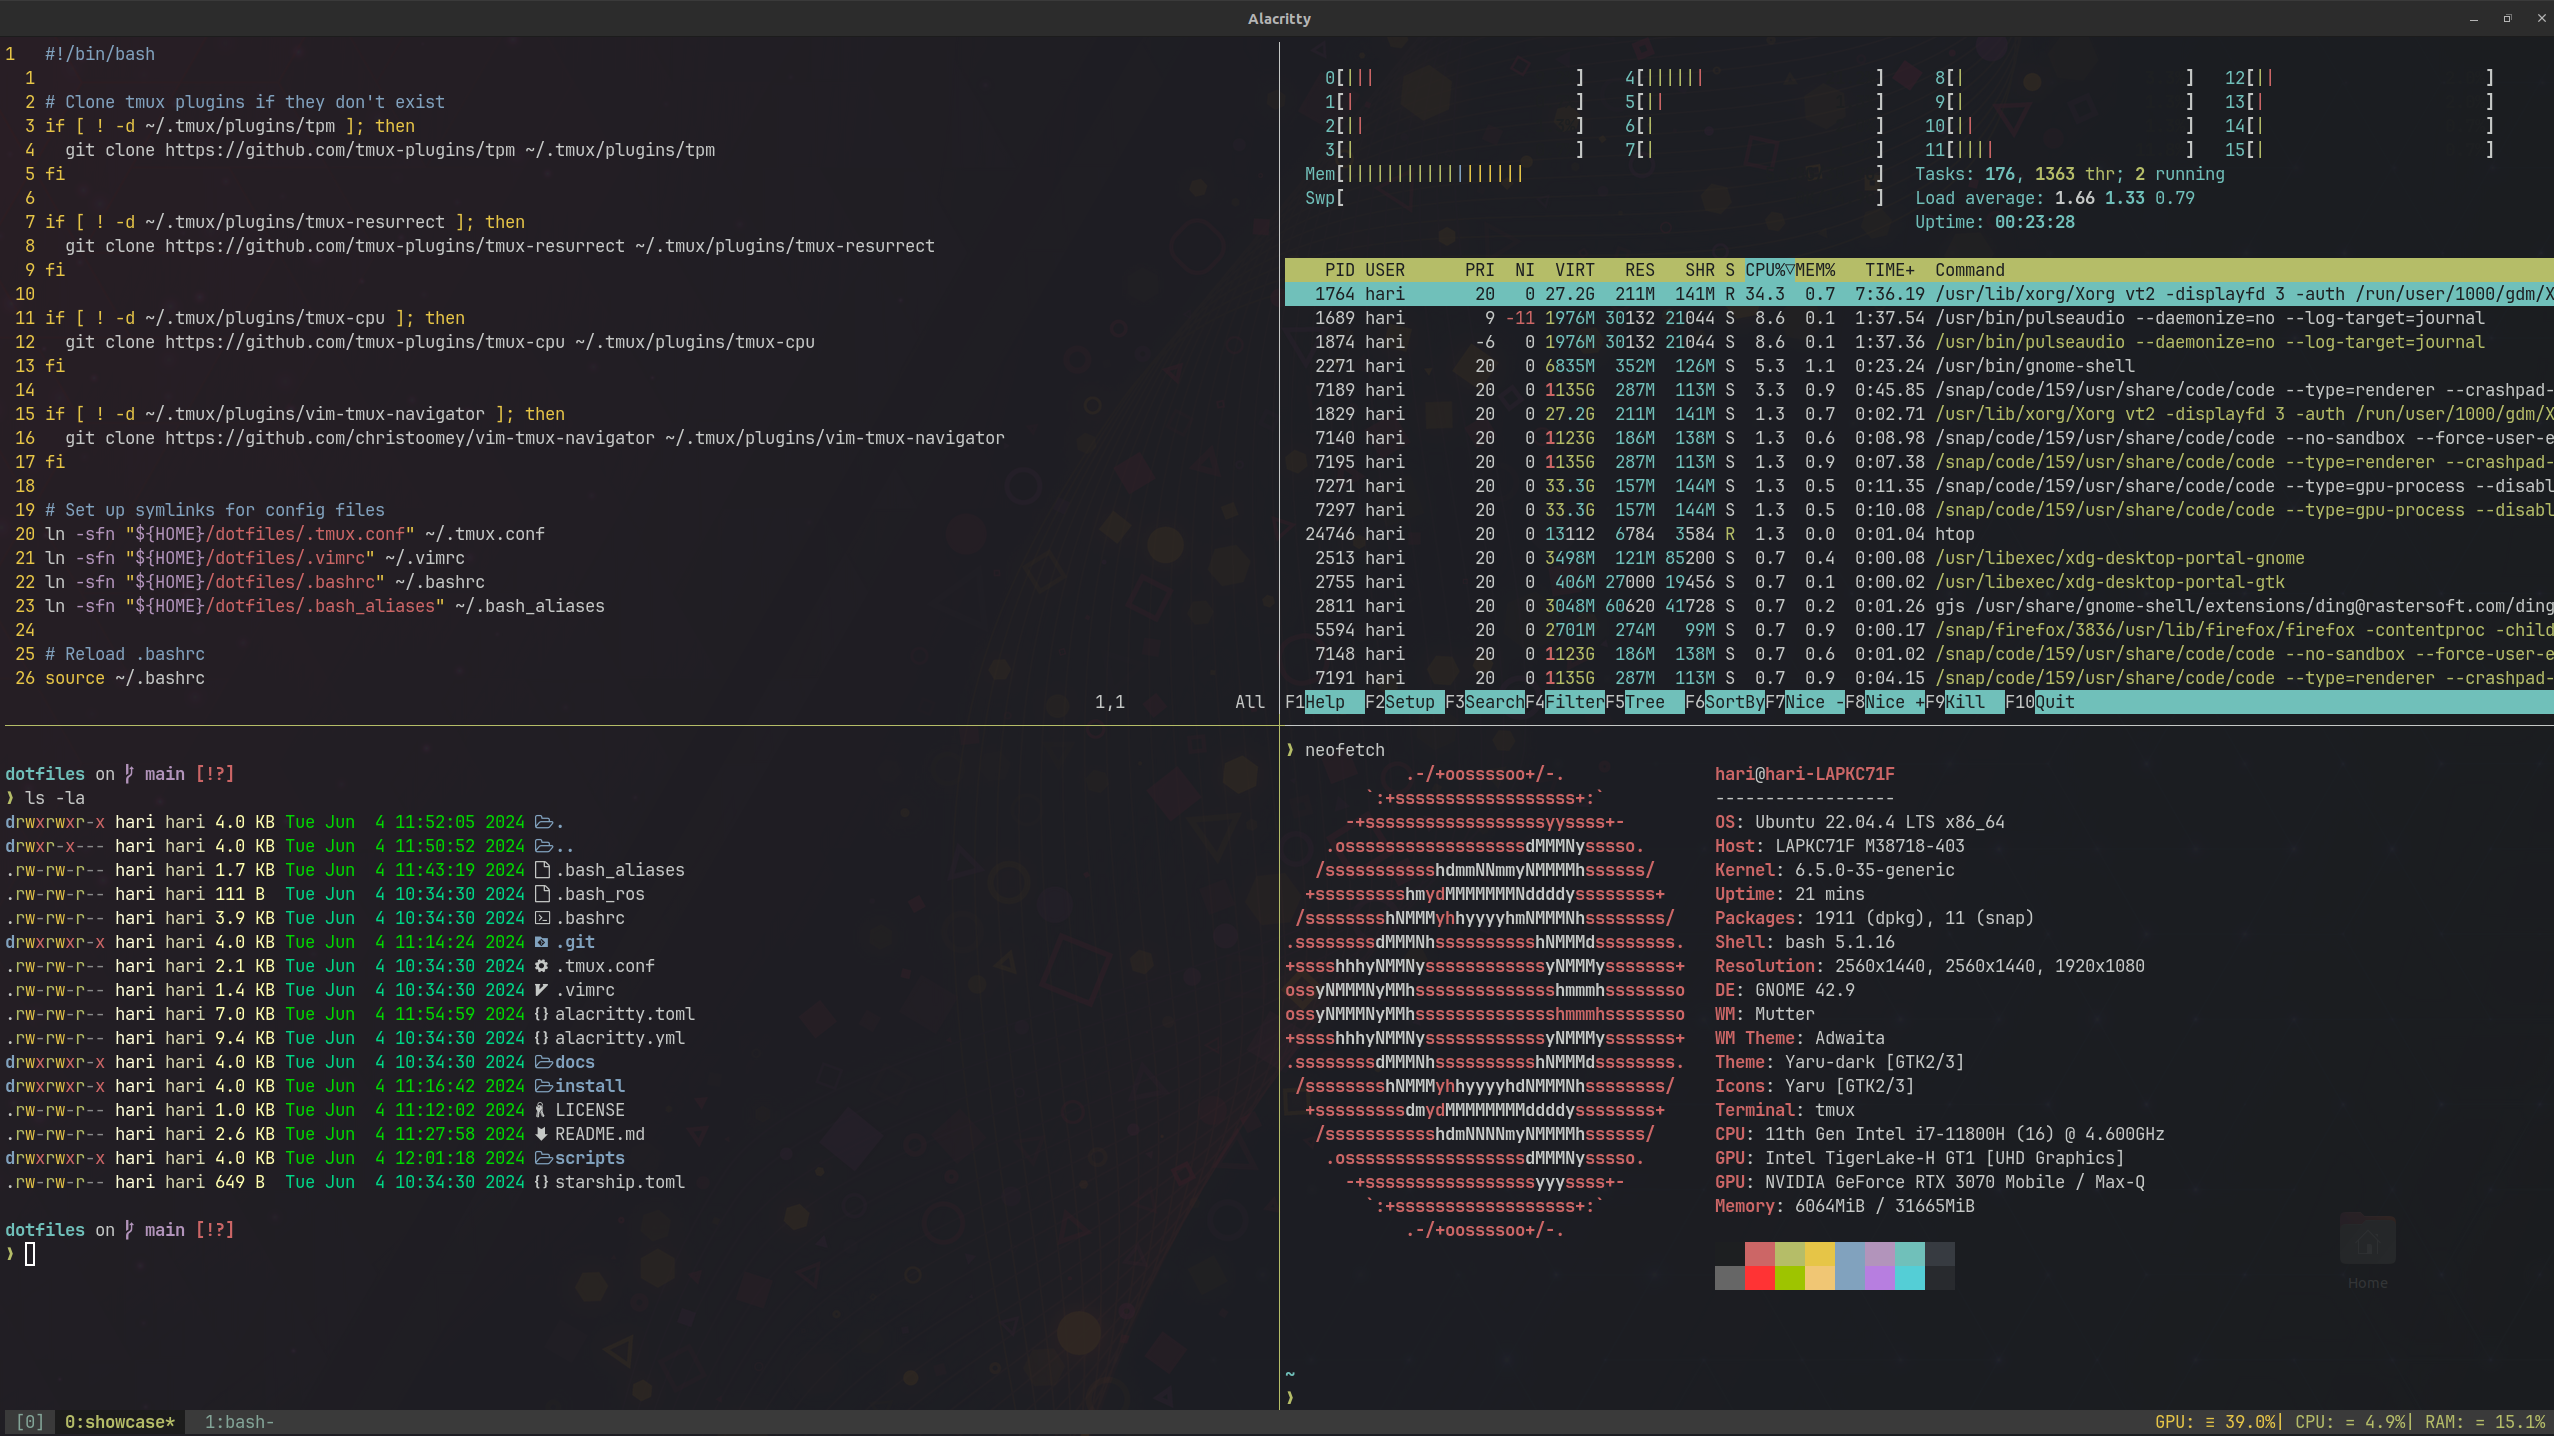2554x1436 pixels.
Task: Click the green swatch in neofetch palette
Action: (1790, 1277)
